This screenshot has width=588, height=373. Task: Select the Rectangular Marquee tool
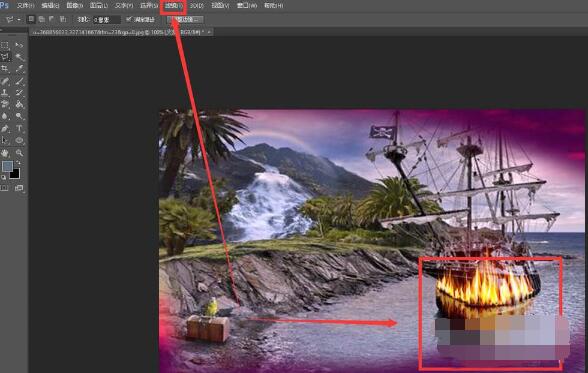coord(5,45)
